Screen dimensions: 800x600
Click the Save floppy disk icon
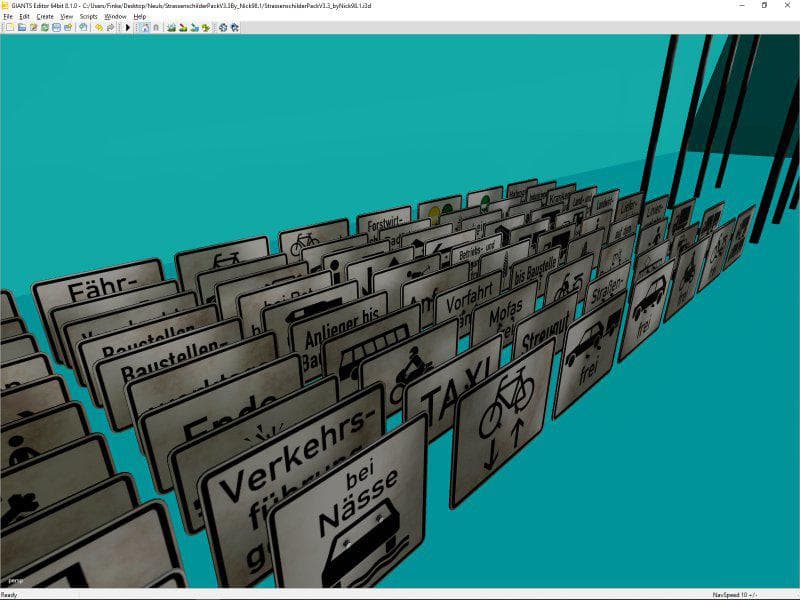[x=56, y=28]
